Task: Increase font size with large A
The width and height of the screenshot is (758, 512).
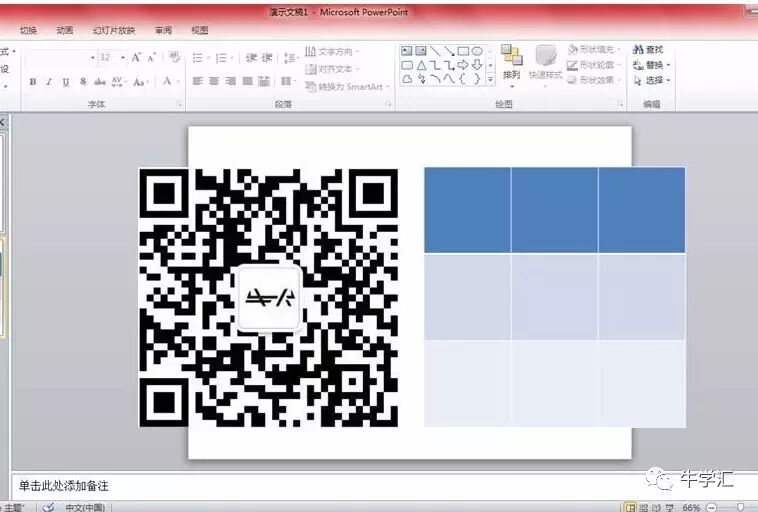Action: coord(136,58)
